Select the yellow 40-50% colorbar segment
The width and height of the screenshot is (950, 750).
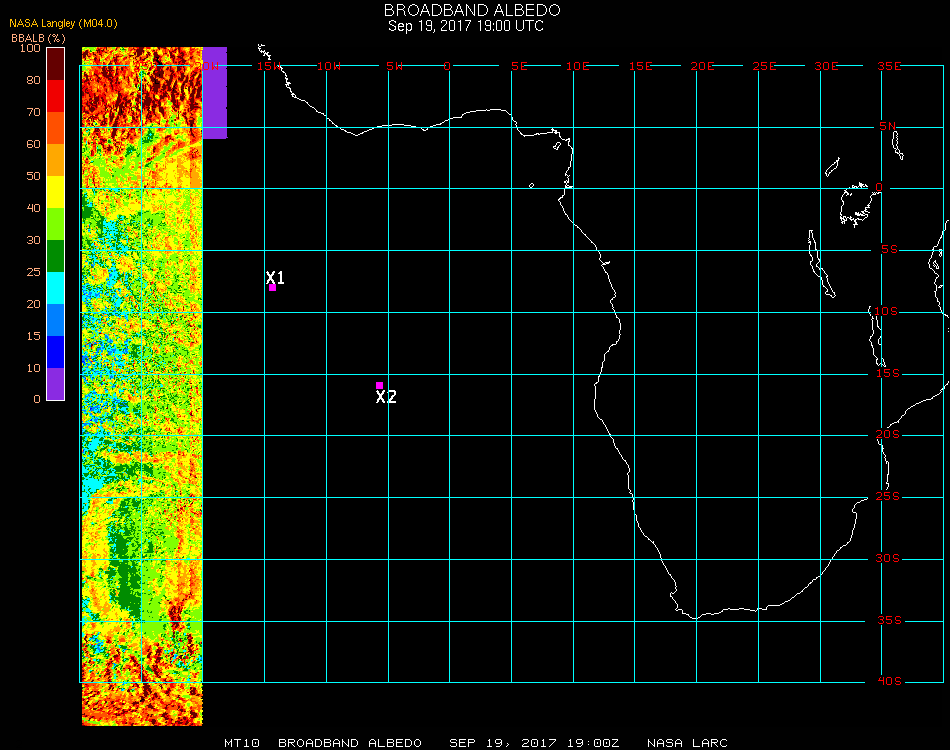click(56, 192)
